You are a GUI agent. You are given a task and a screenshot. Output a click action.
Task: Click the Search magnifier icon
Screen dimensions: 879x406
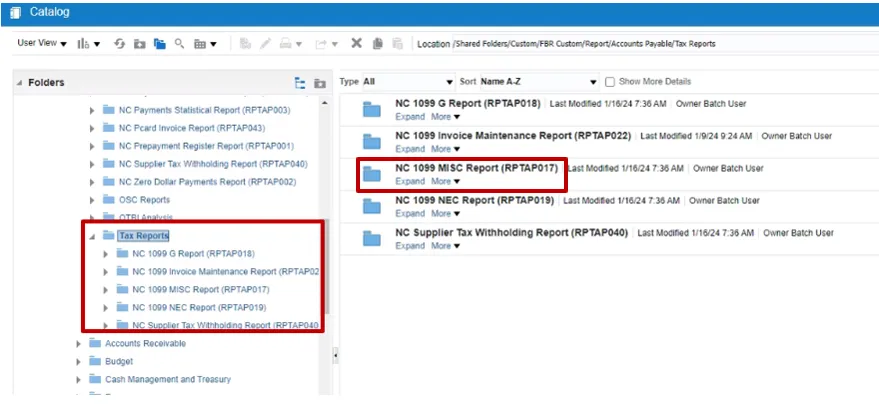click(179, 44)
